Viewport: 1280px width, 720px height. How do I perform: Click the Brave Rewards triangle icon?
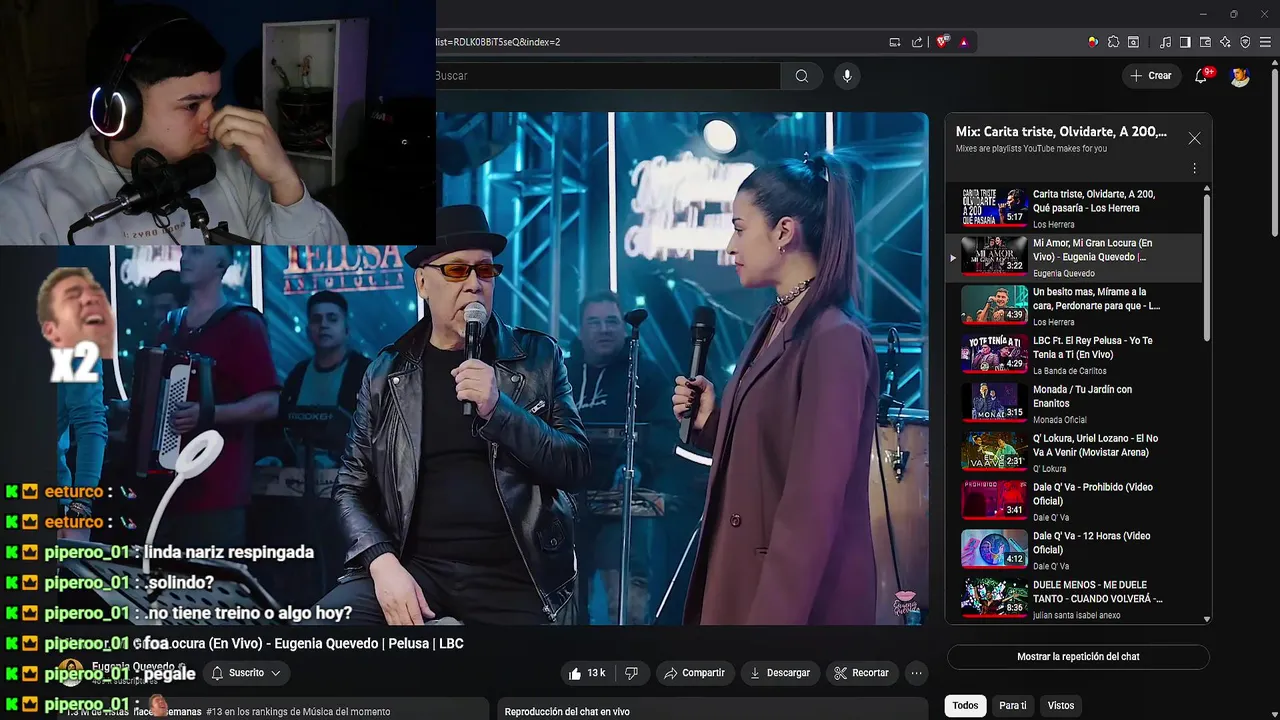click(x=964, y=42)
